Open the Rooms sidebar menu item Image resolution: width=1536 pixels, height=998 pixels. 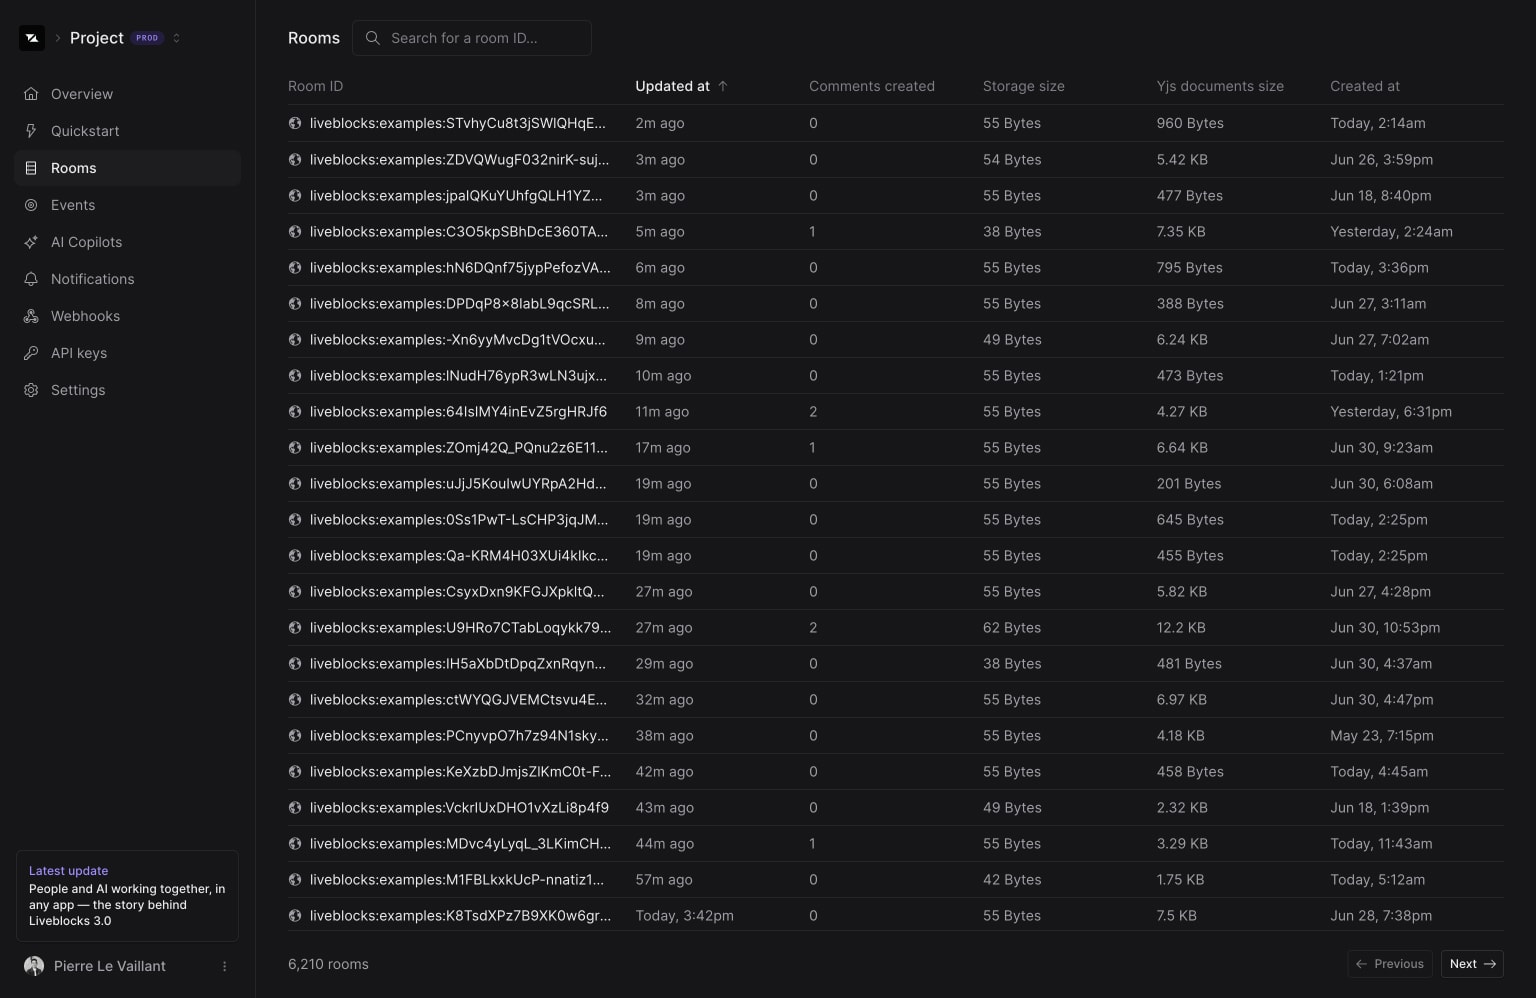[74, 168]
